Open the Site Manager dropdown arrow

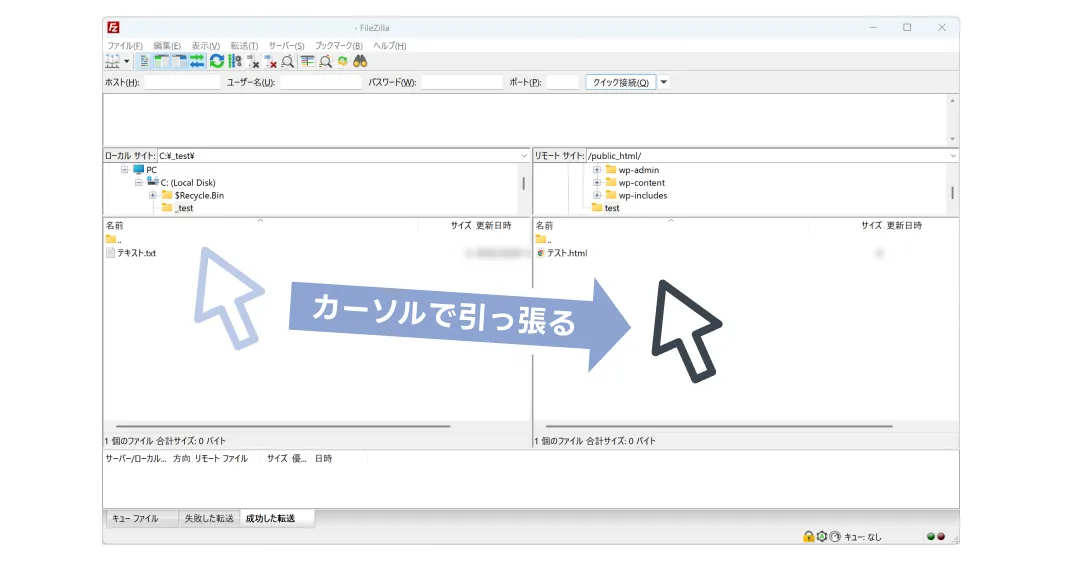(x=127, y=61)
